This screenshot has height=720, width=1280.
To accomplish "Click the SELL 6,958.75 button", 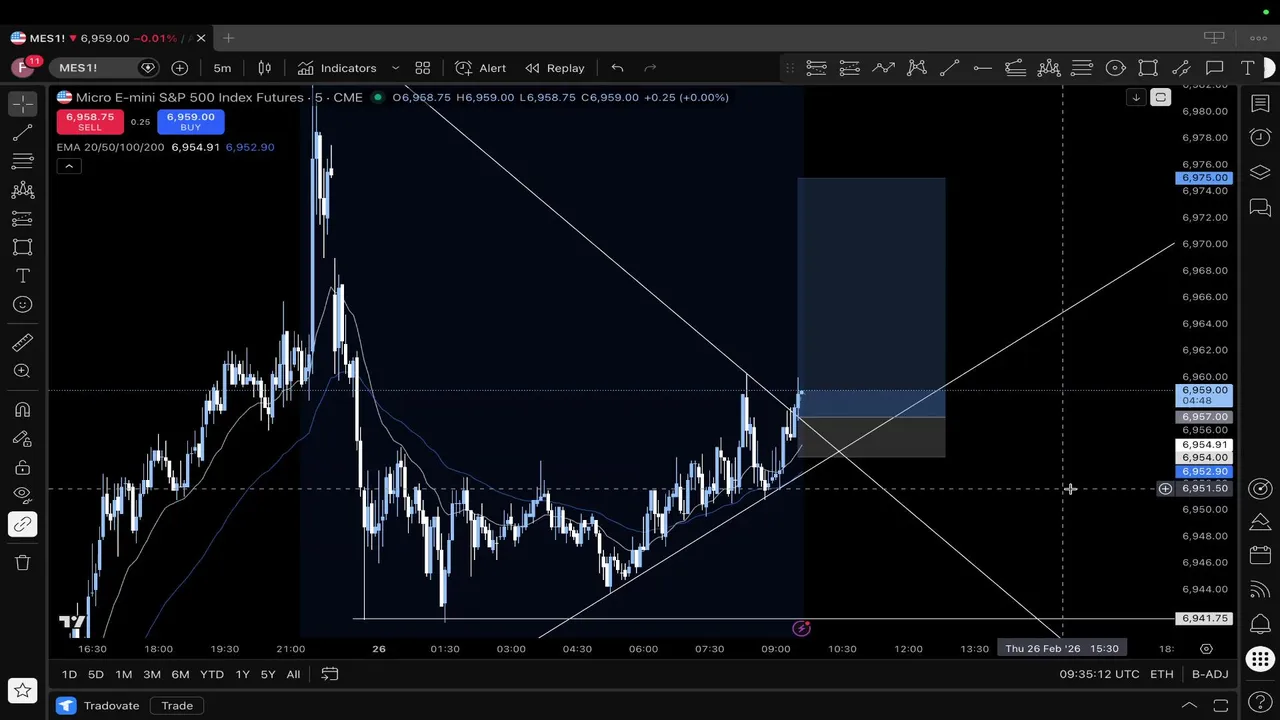I will pyautogui.click(x=90, y=122).
